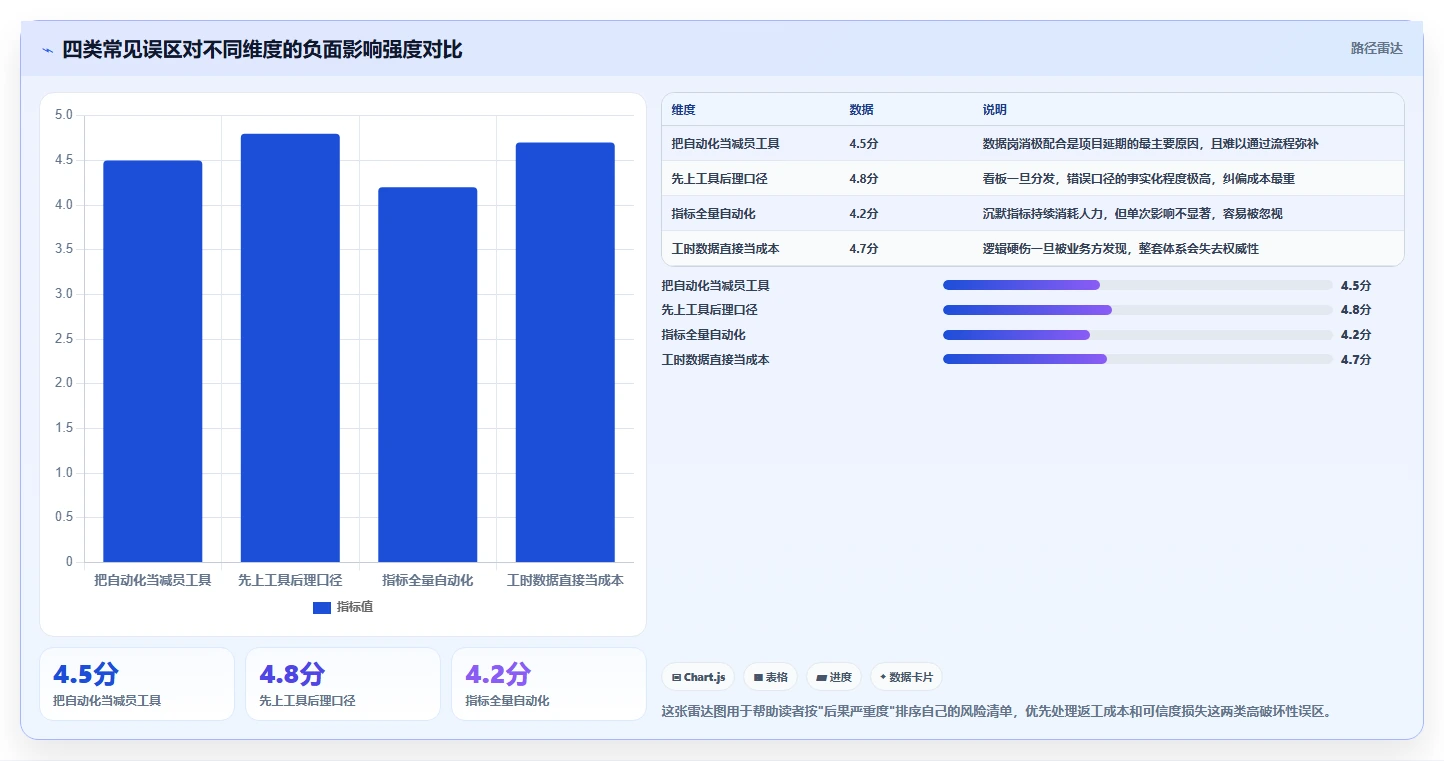The width and height of the screenshot is (1444, 761).
Task: Click the 数据卡片 chip sparkle icon
Action: [883, 677]
